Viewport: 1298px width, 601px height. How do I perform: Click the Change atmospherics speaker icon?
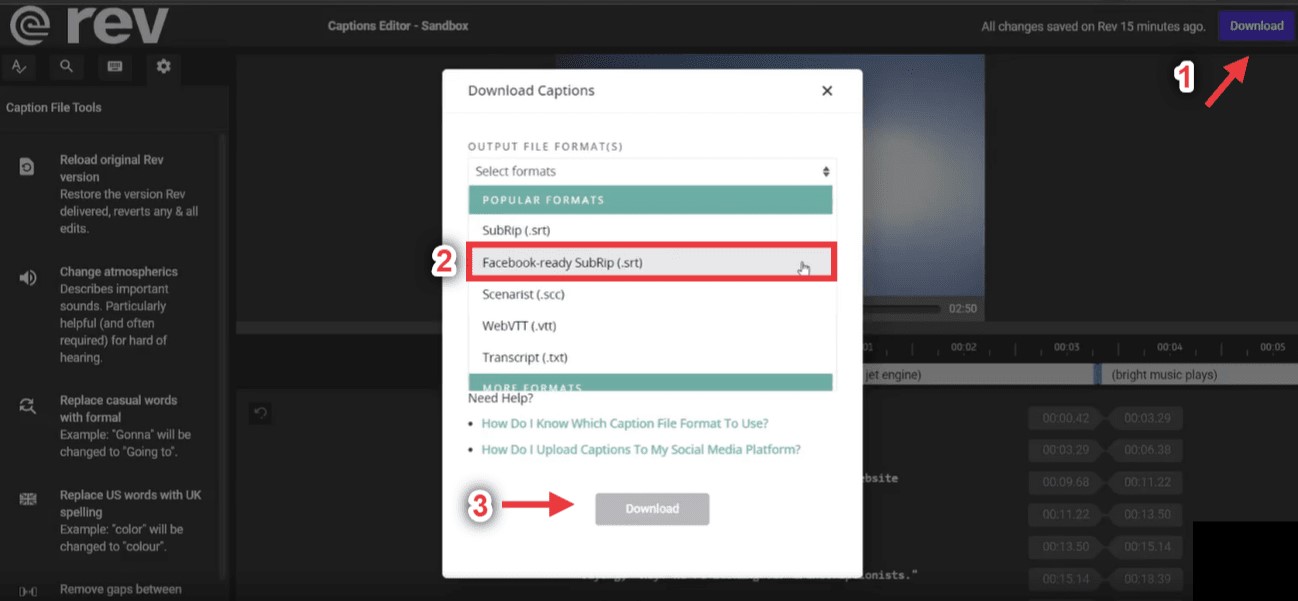[28, 278]
